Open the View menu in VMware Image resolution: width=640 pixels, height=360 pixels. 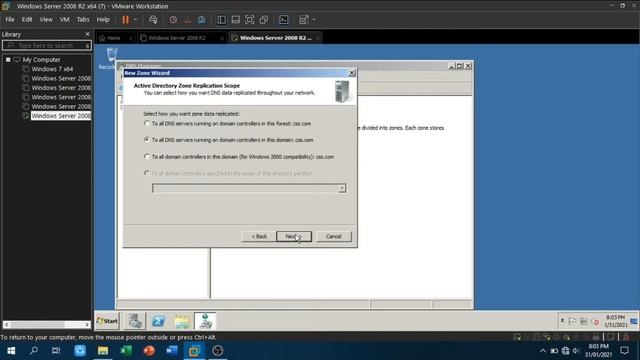46,20
